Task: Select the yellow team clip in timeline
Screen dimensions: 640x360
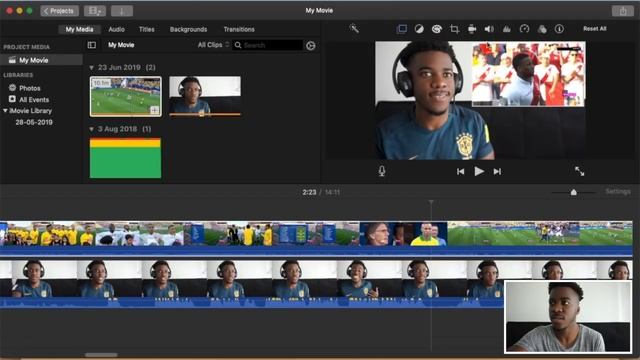Action: coord(47,233)
